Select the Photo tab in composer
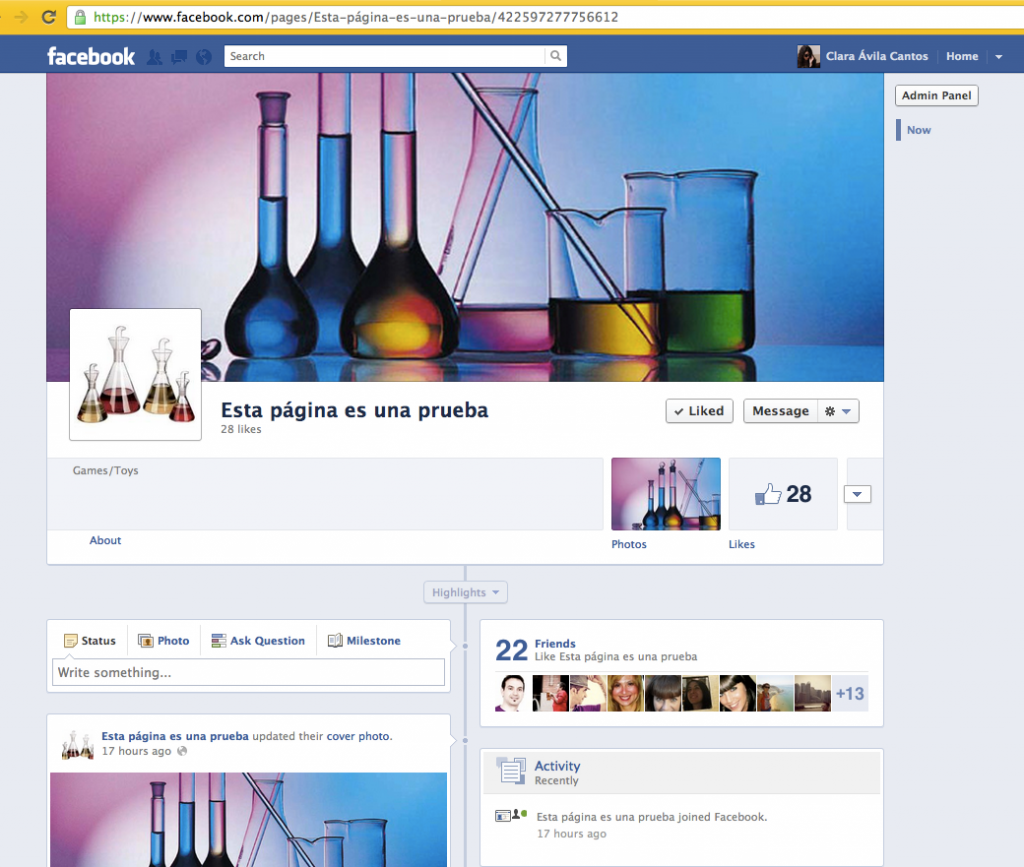 point(164,641)
